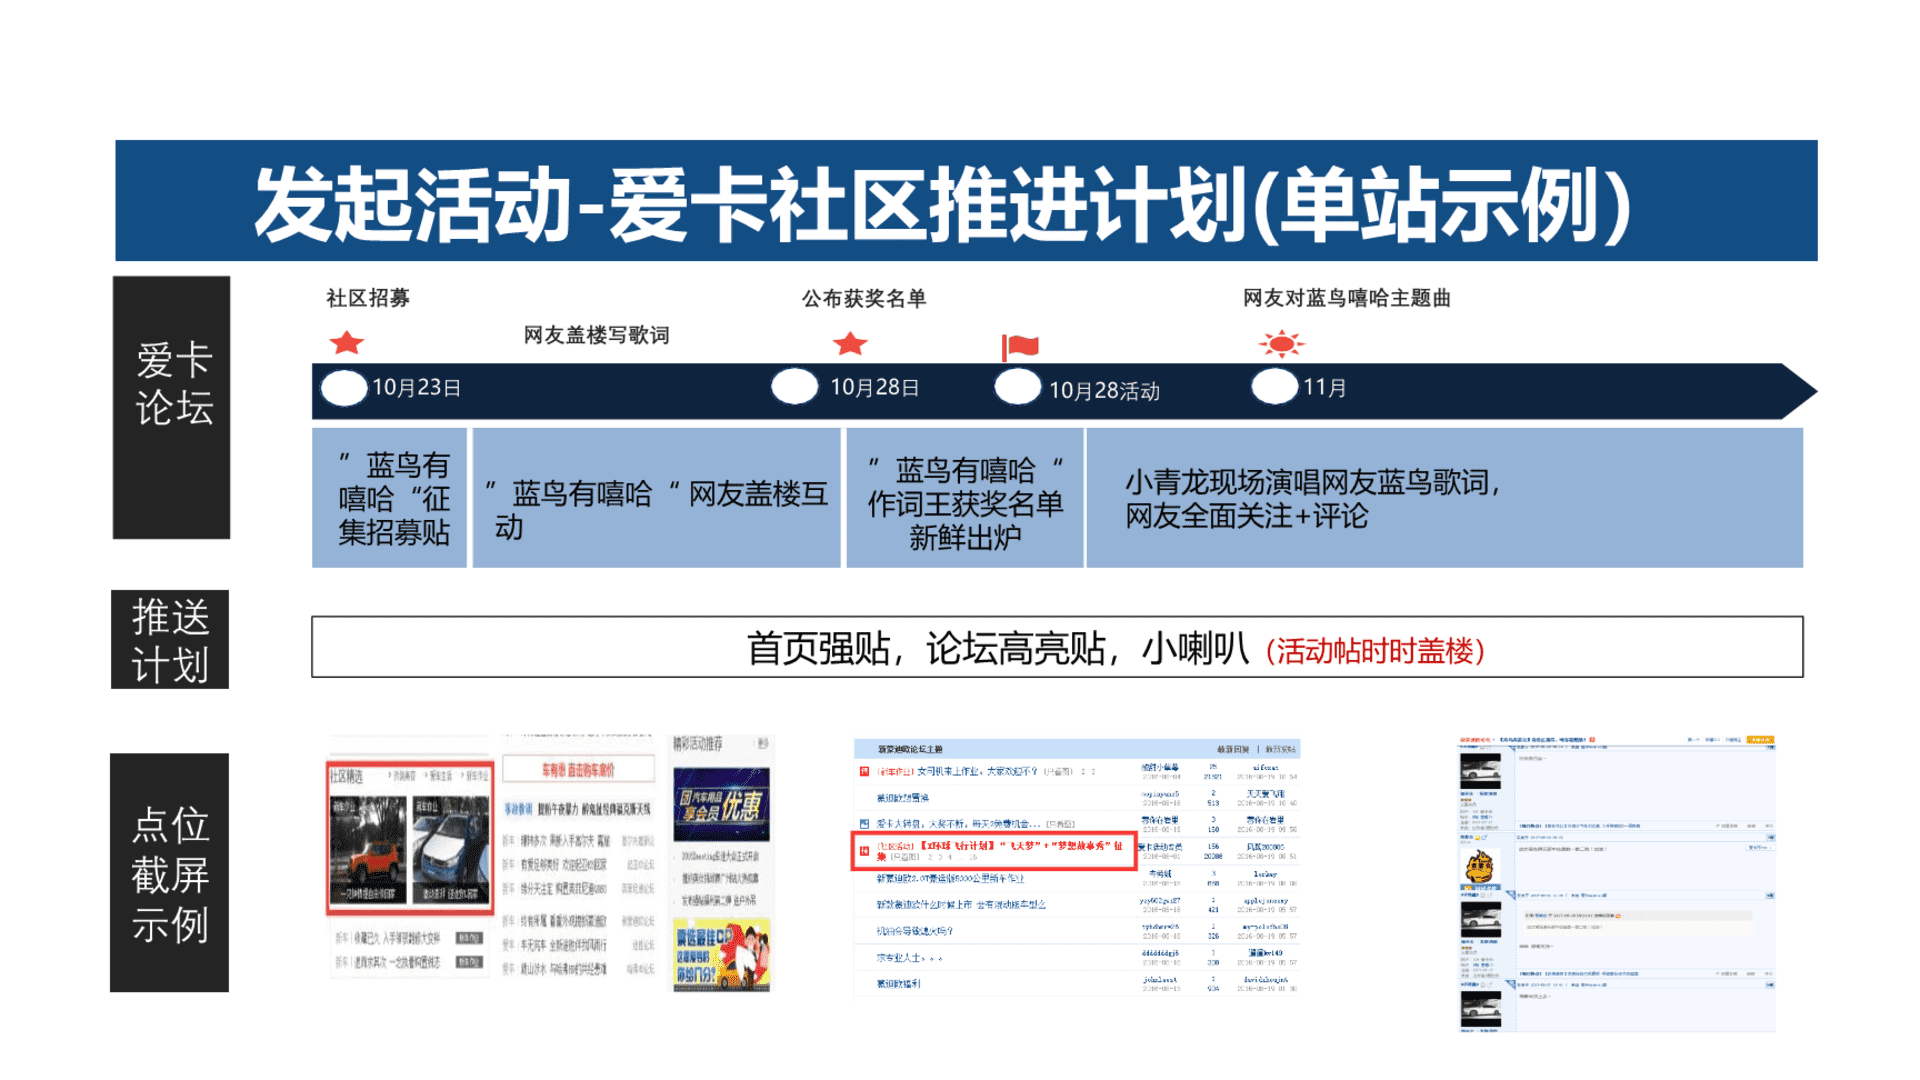Image resolution: width=1920 pixels, height=1080 pixels.
Task: Open the forum post page screenshot on right
Action: point(1617,883)
